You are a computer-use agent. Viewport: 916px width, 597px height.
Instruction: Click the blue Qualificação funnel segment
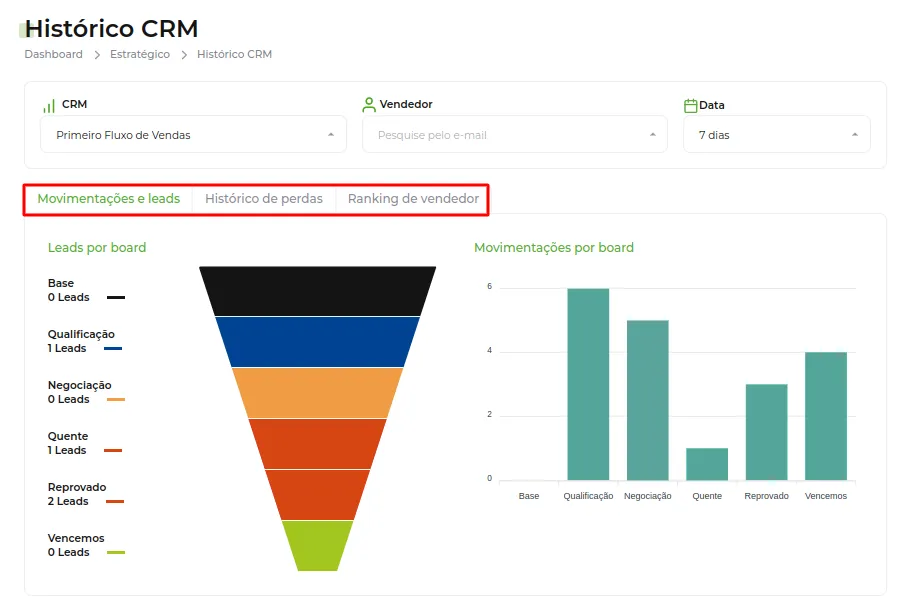[x=317, y=342]
